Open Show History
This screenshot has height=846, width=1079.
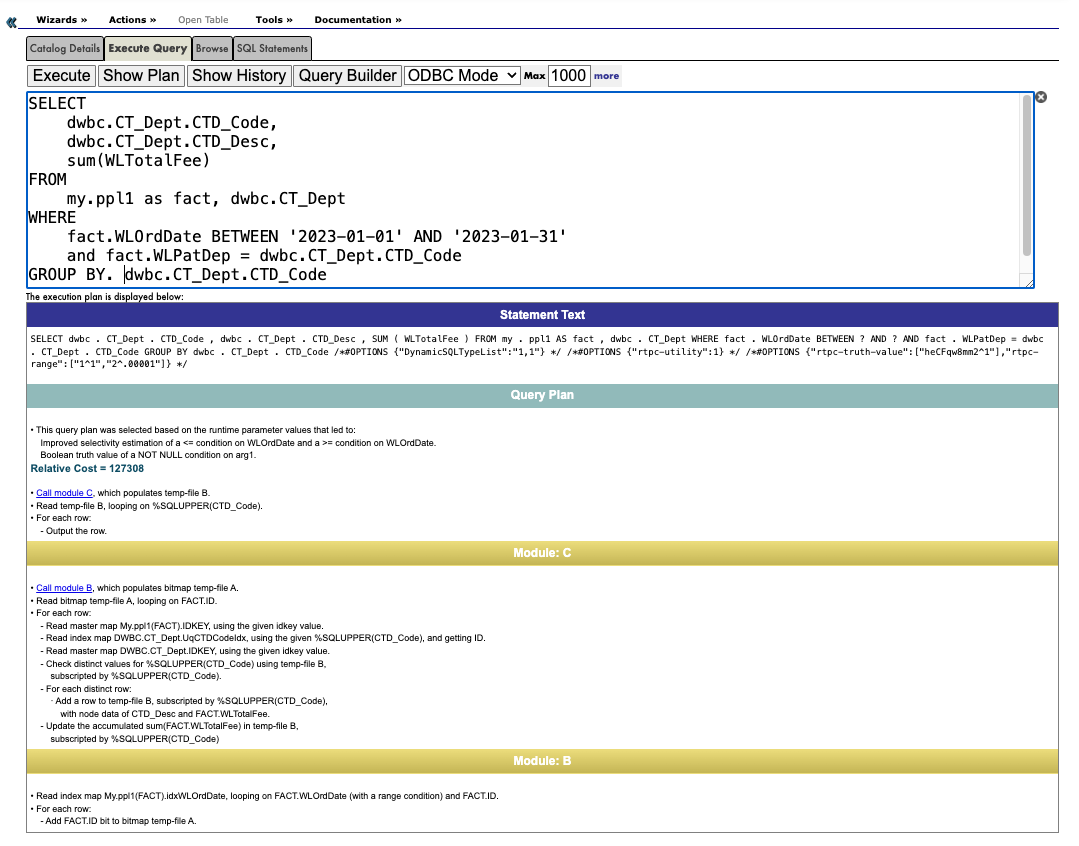pyautogui.click(x=239, y=75)
